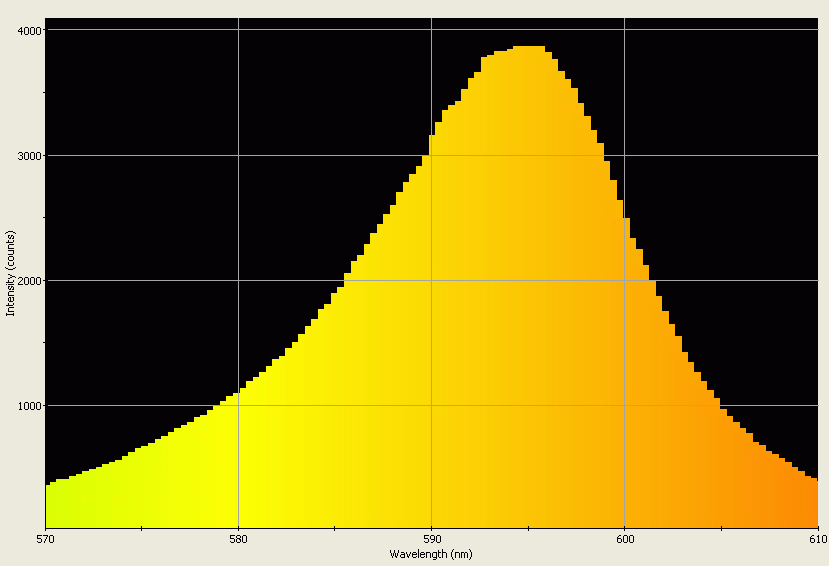Click the 590 label on the wavelength axis
The image size is (829, 566).
pos(431,540)
